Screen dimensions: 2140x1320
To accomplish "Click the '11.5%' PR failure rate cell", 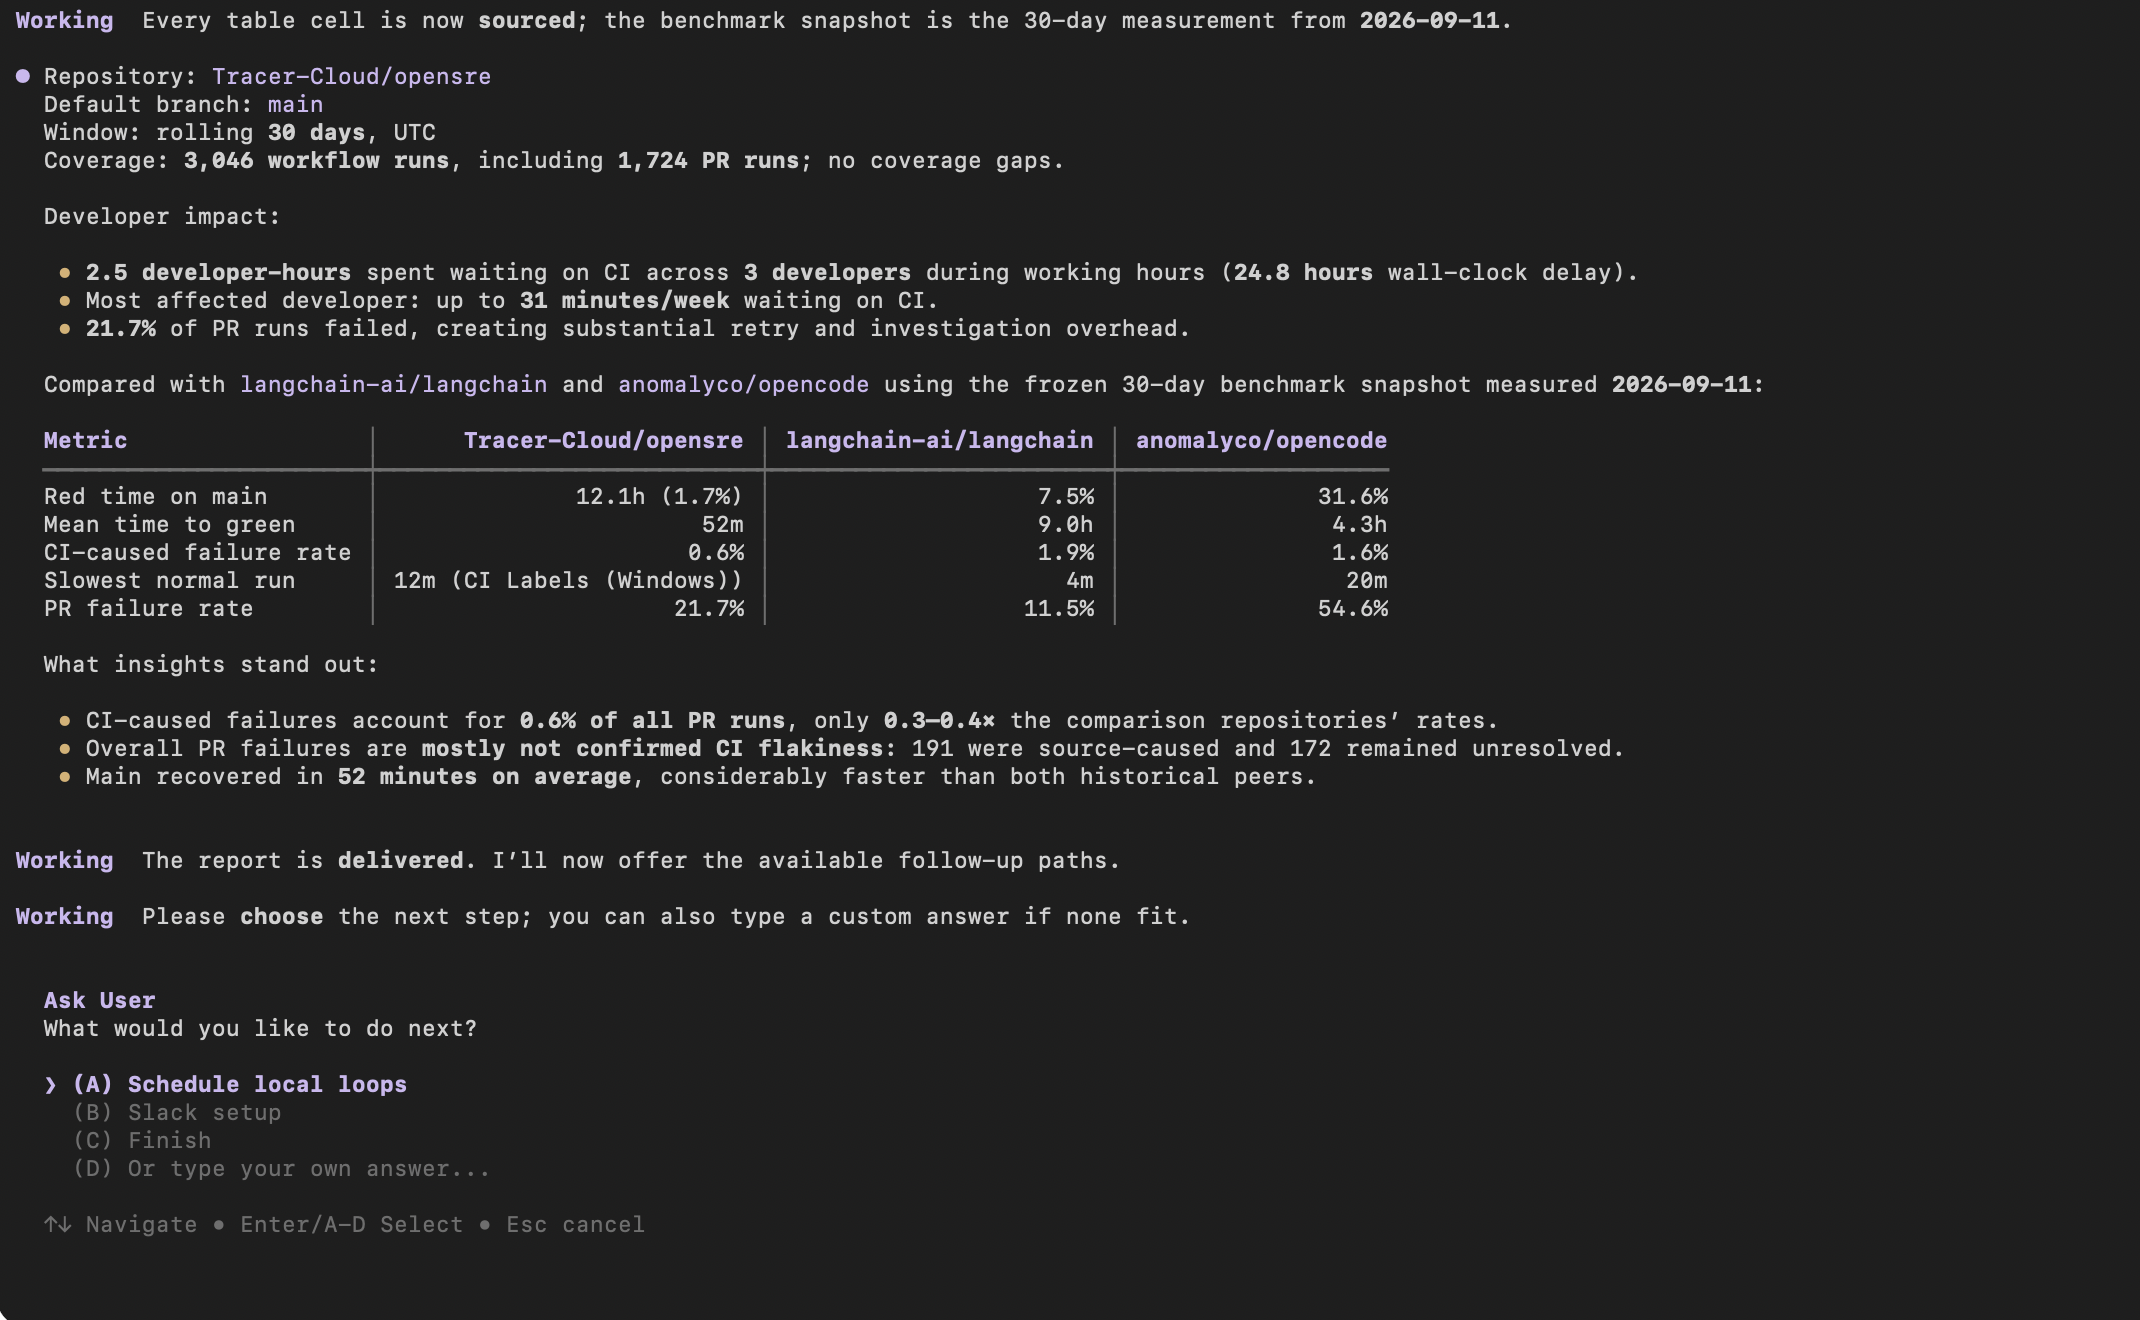I will click(1059, 609).
